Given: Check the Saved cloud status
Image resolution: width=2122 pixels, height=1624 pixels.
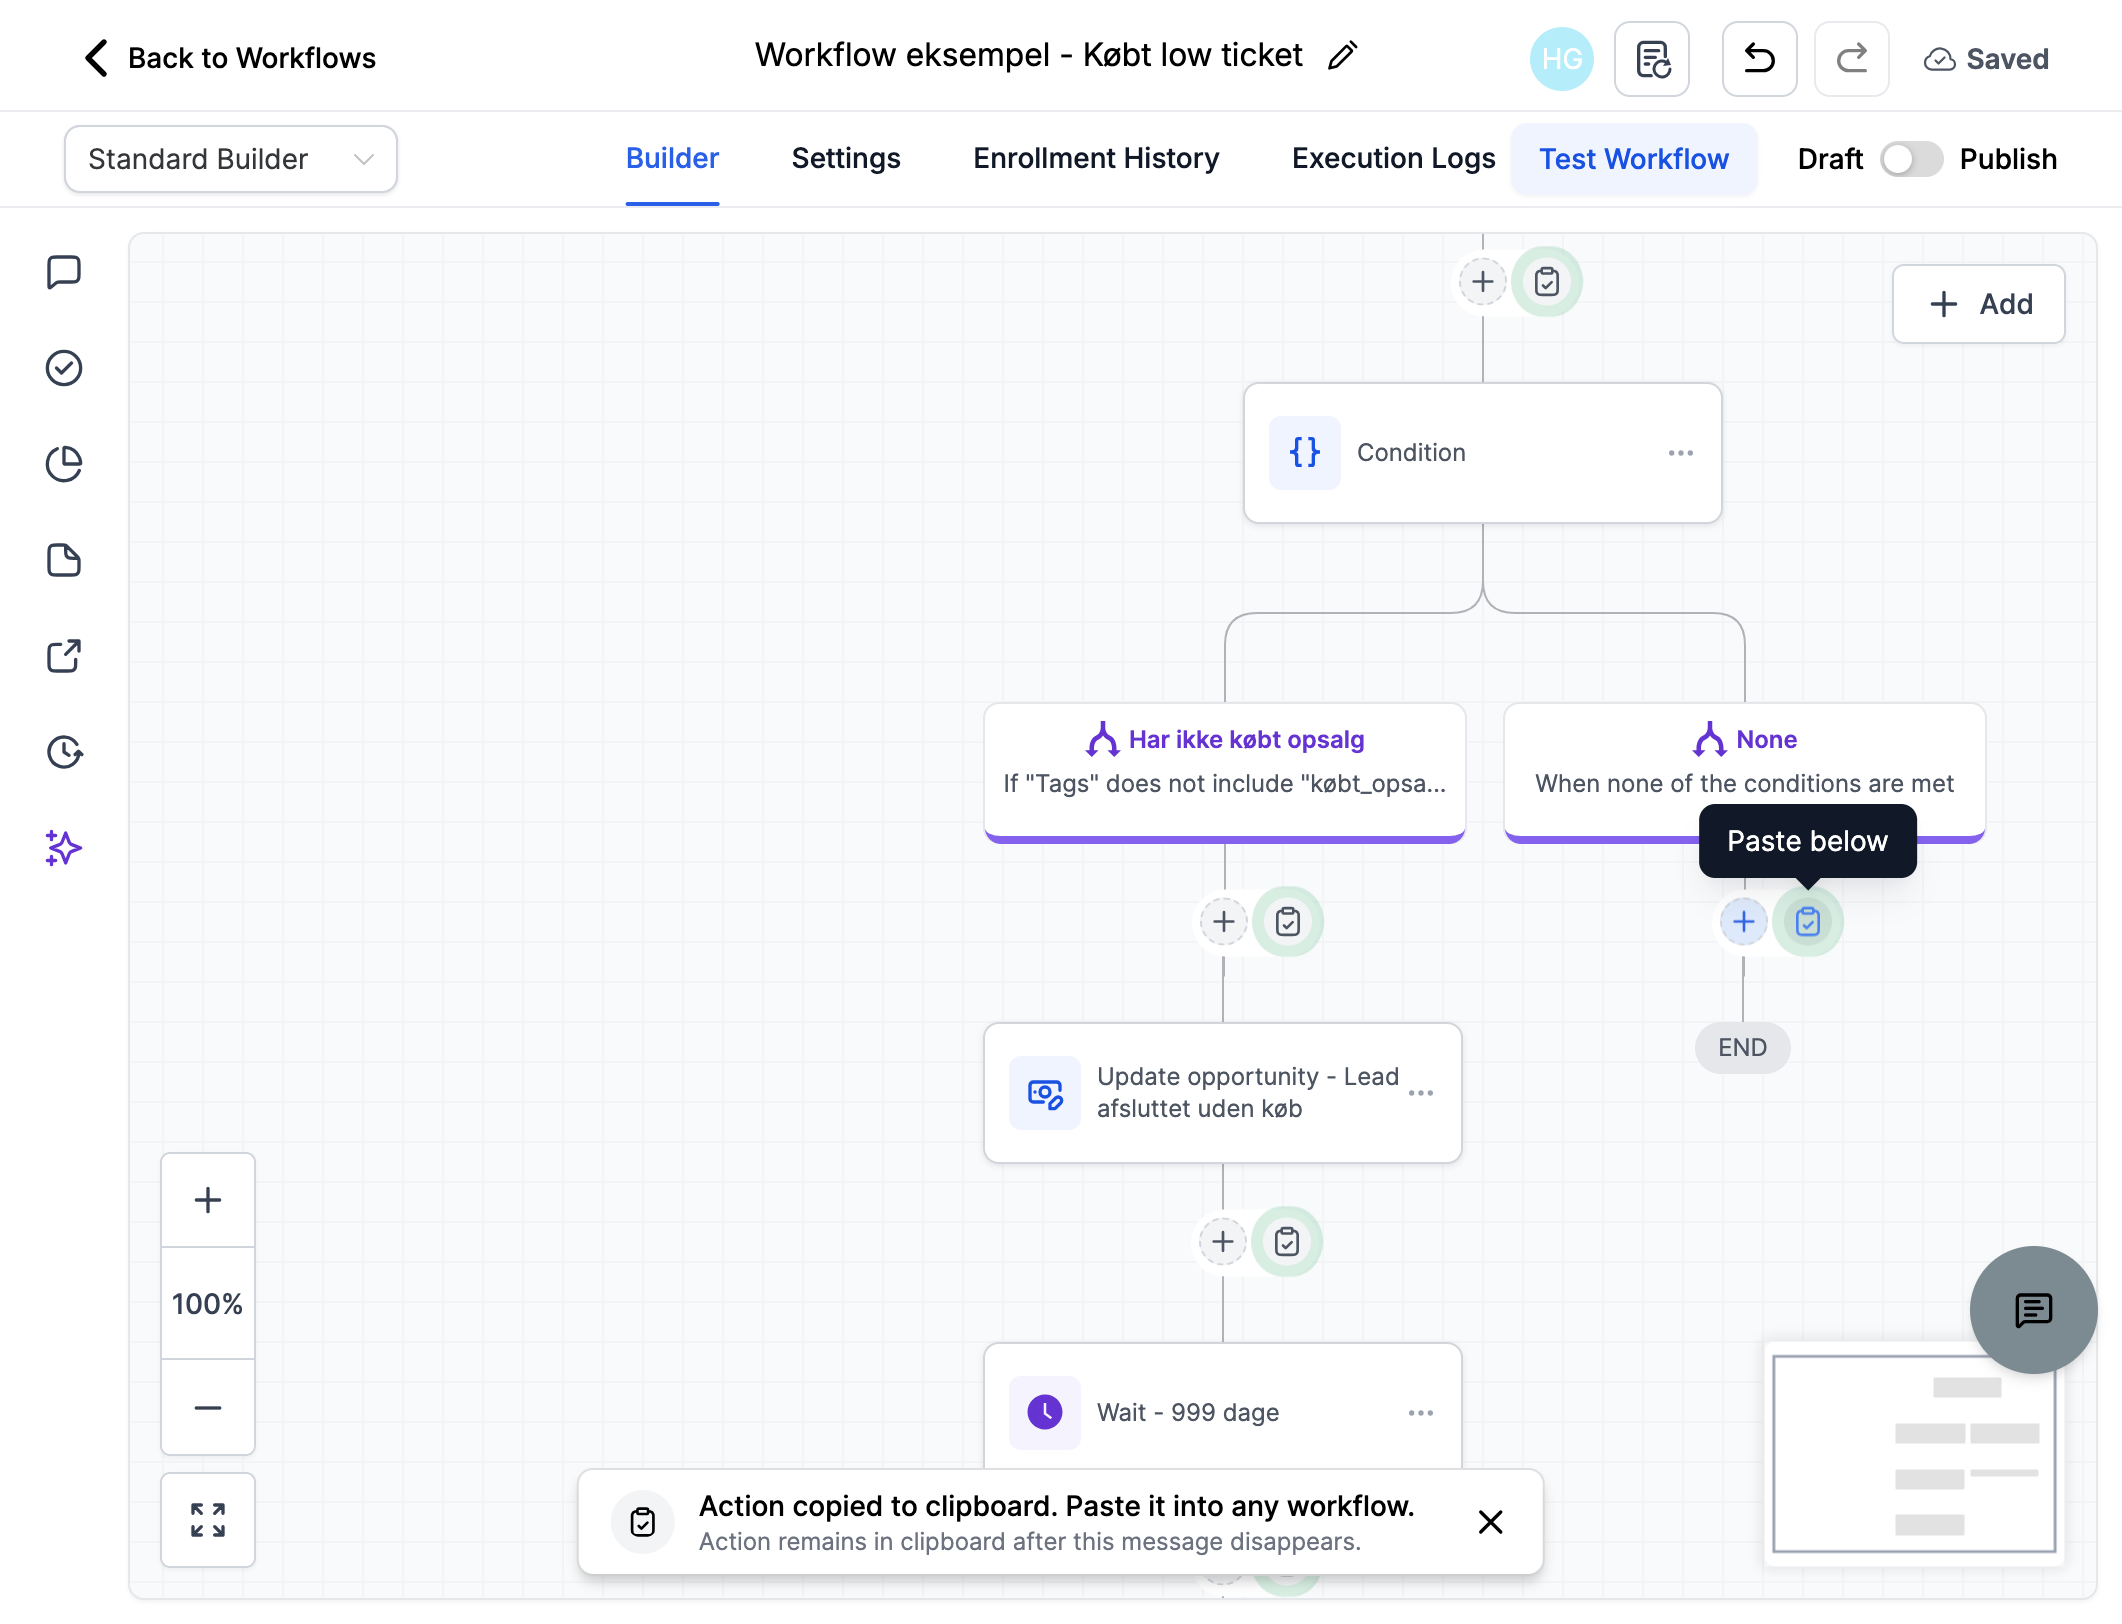Looking at the screenshot, I should (x=1986, y=59).
